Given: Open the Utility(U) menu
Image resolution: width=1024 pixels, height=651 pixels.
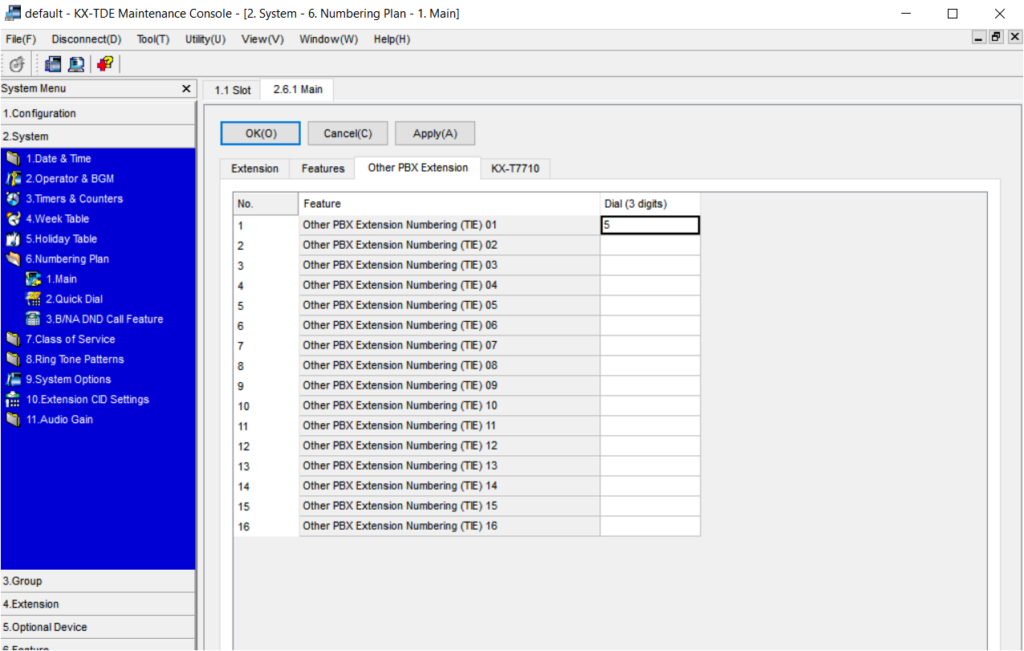Looking at the screenshot, I should coord(205,39).
